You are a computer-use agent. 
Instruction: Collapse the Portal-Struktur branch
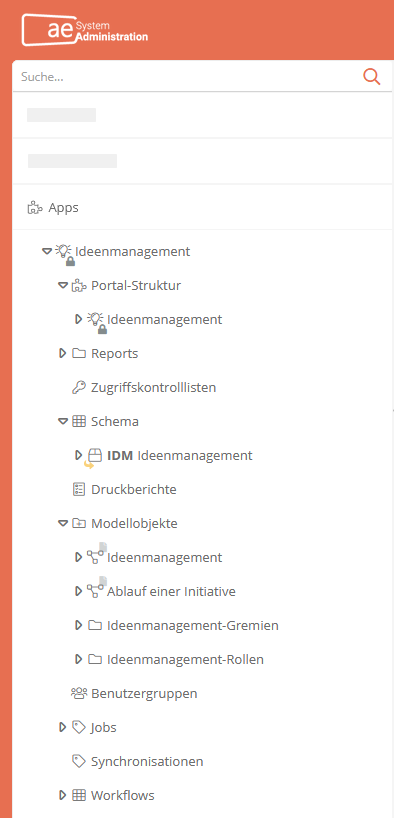click(63, 285)
